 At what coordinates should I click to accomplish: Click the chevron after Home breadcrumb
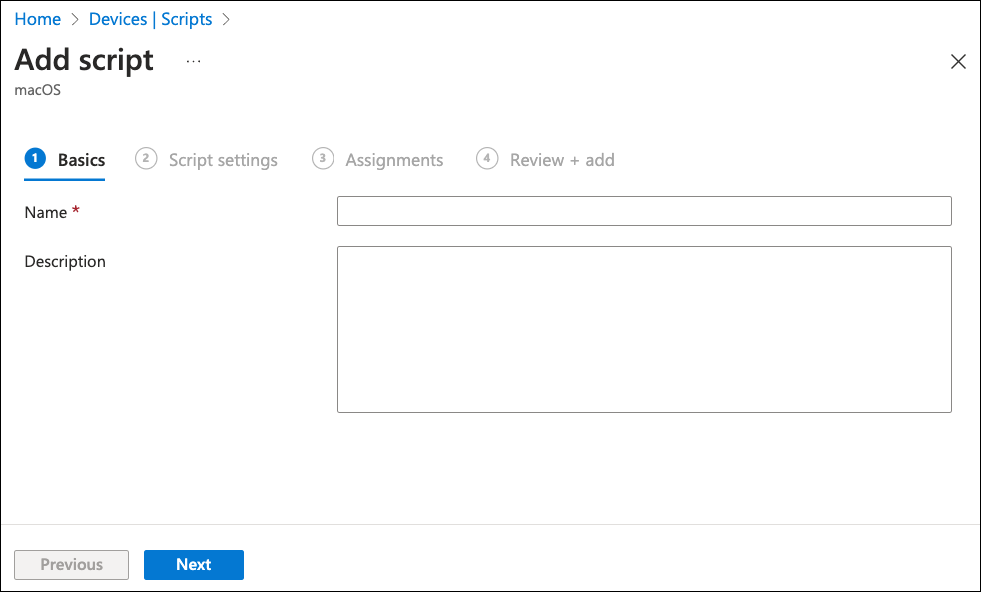pos(75,20)
